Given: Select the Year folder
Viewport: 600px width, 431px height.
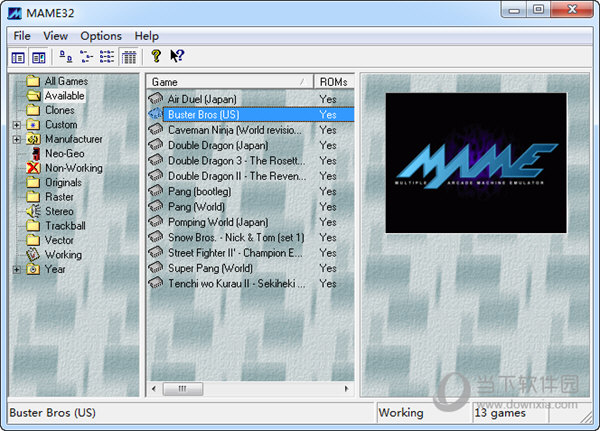Looking at the screenshot, I should click(x=55, y=269).
